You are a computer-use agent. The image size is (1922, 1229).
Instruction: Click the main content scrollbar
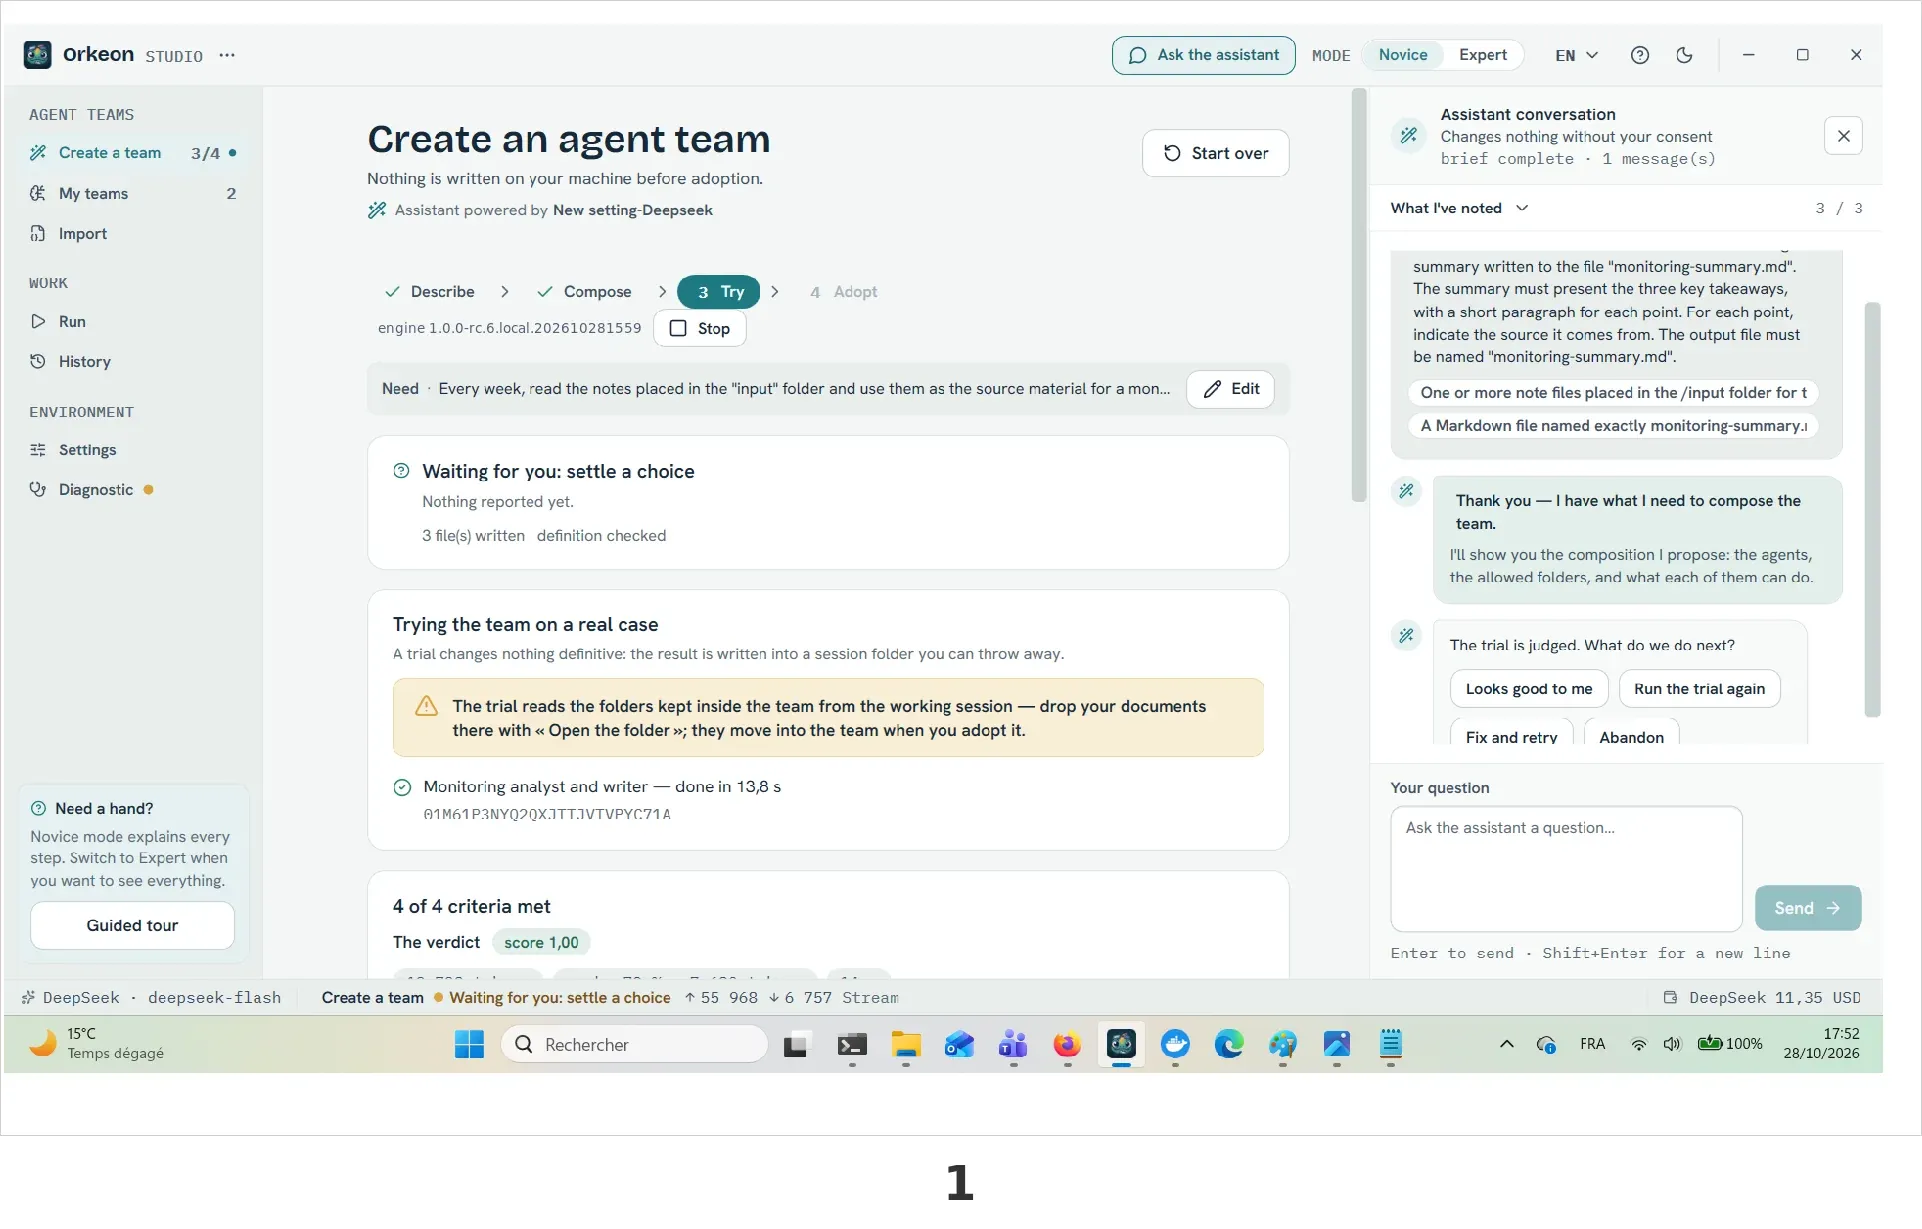coord(1358,296)
